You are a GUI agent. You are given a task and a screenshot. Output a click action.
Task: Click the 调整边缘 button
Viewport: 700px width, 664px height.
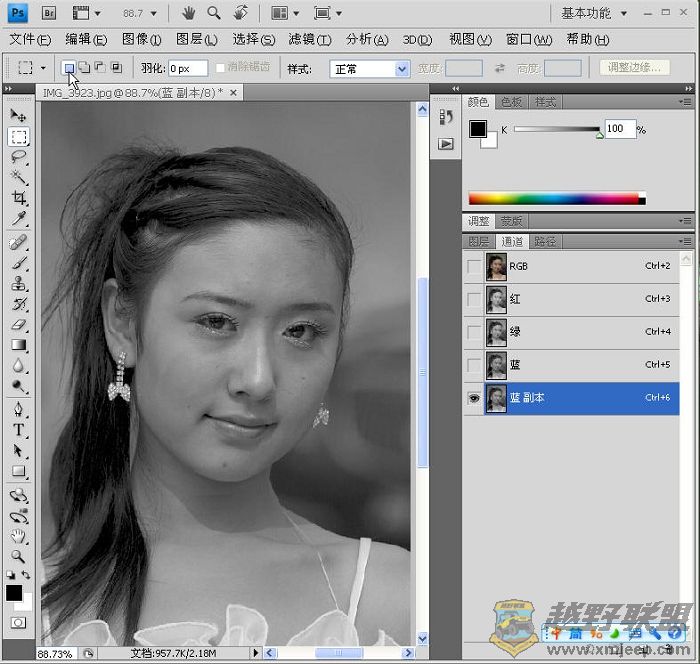coord(635,68)
